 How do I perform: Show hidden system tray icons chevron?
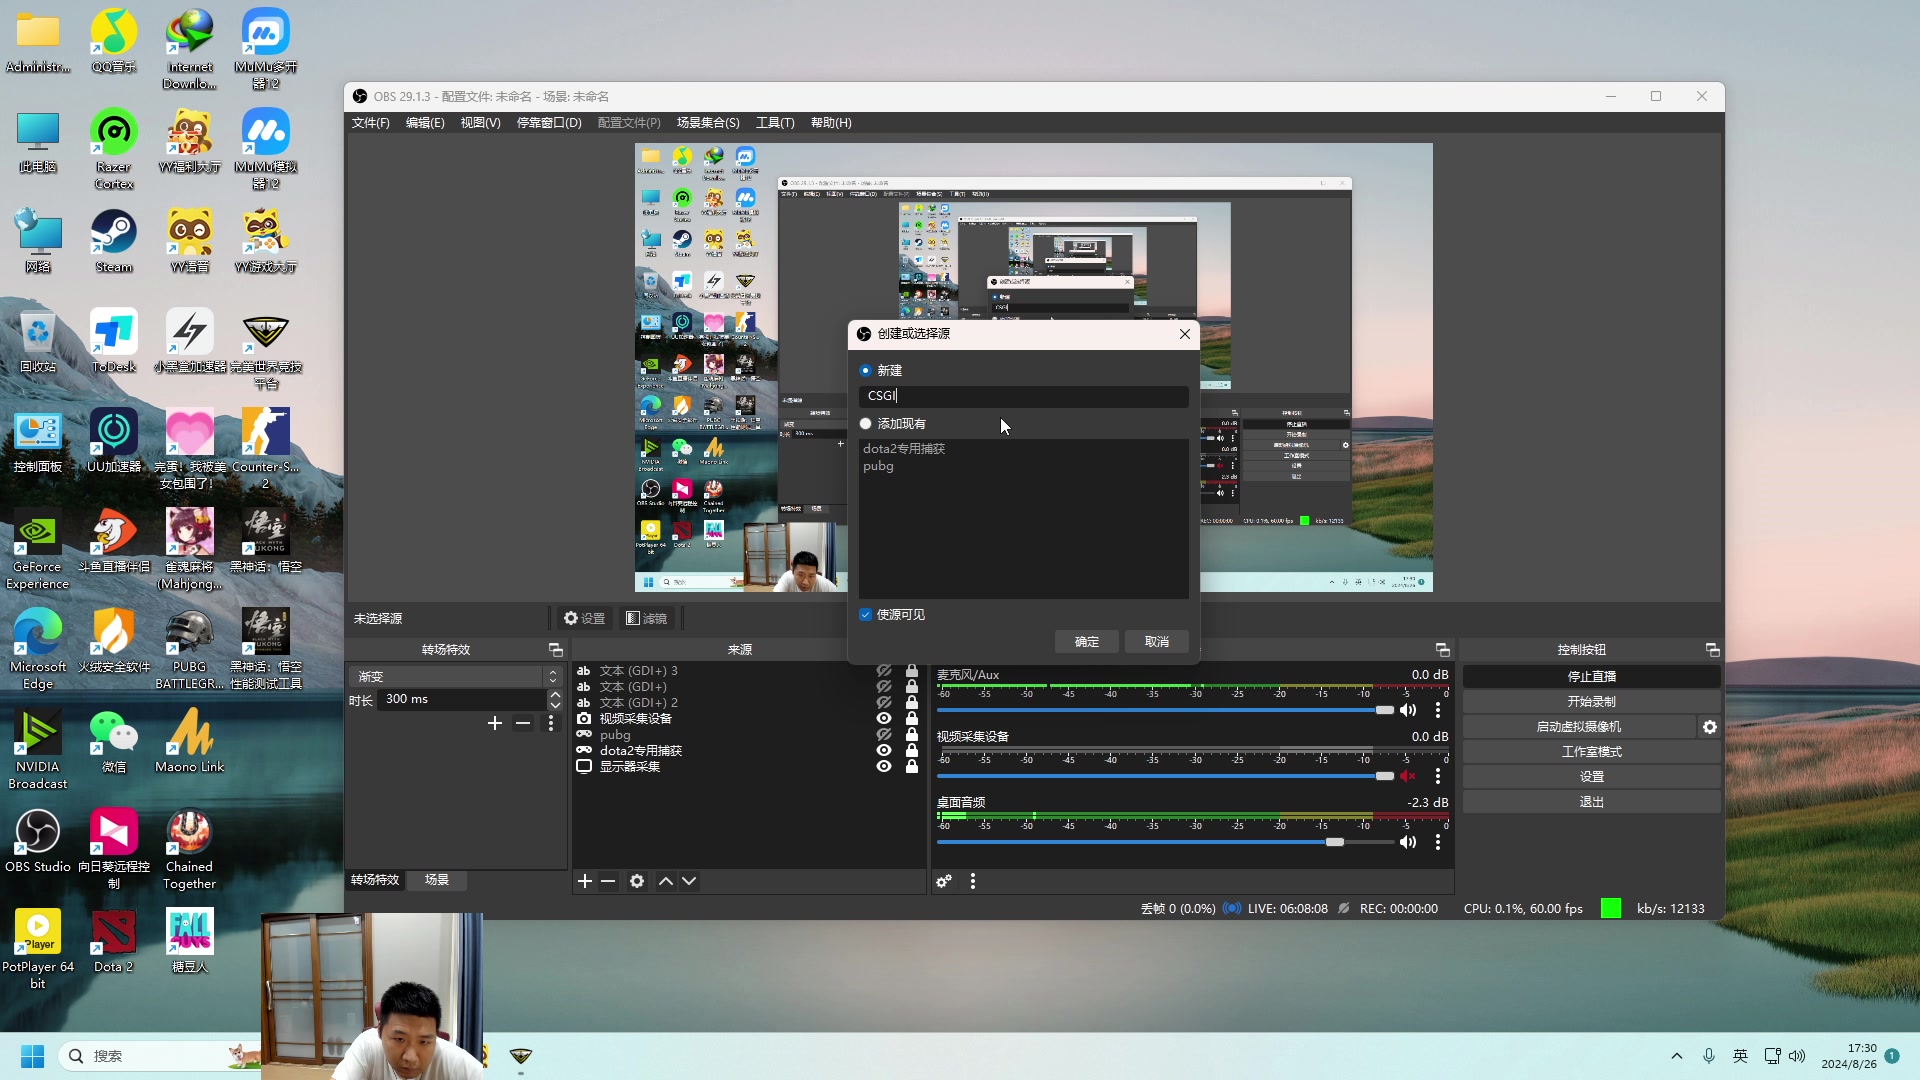coord(1677,1056)
